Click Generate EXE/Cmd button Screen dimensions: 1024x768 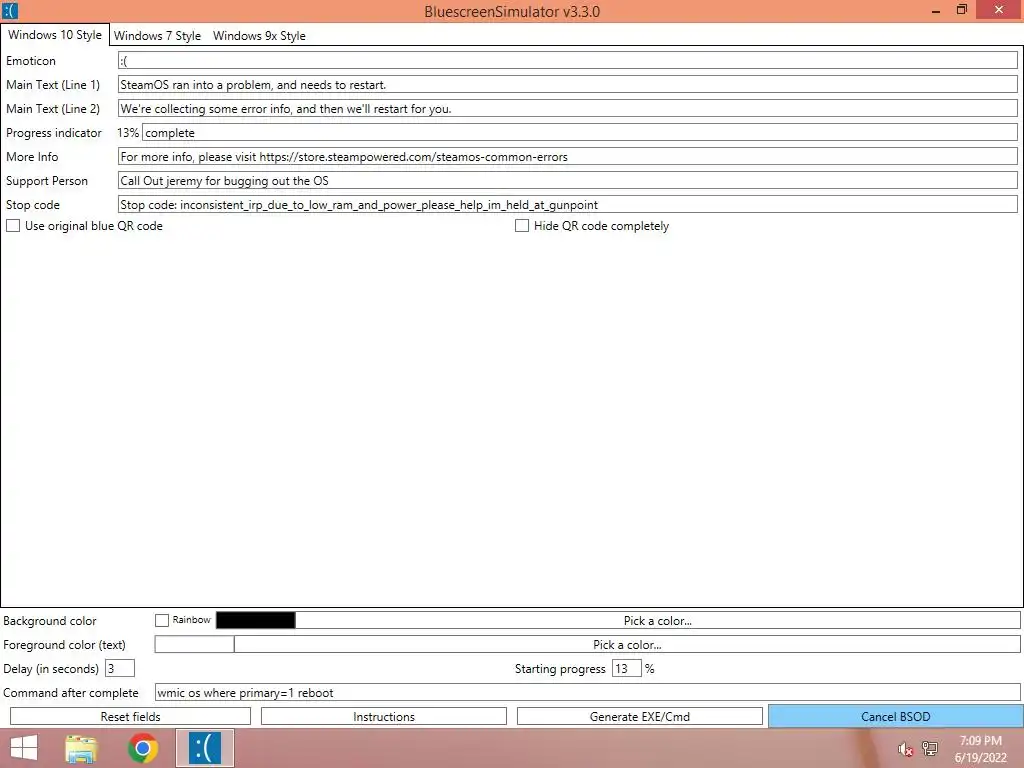point(639,716)
